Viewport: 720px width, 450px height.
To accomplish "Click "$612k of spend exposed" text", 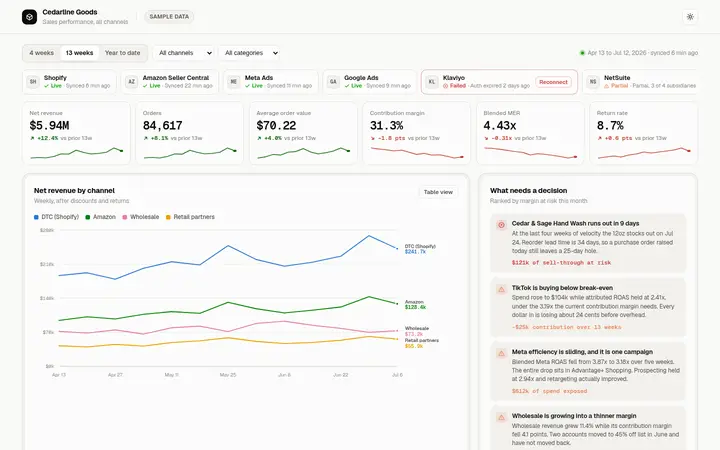I will [549, 391].
